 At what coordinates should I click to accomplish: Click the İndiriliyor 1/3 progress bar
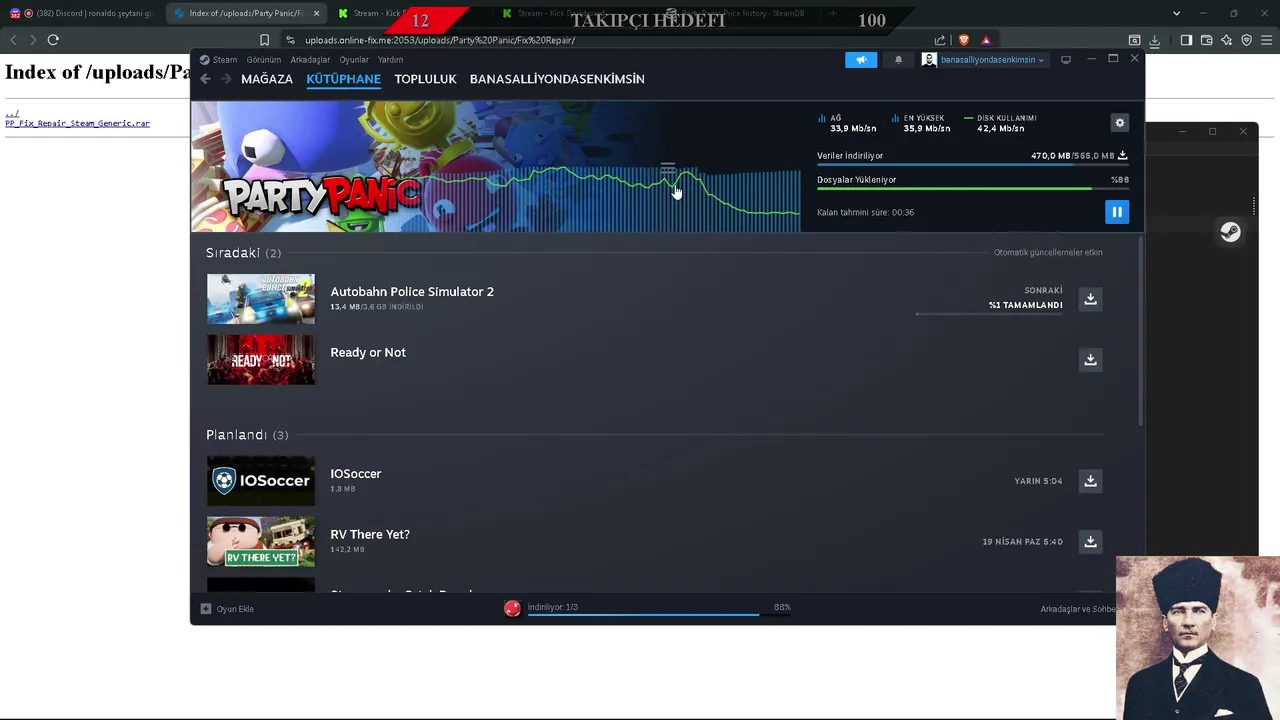tap(659, 614)
